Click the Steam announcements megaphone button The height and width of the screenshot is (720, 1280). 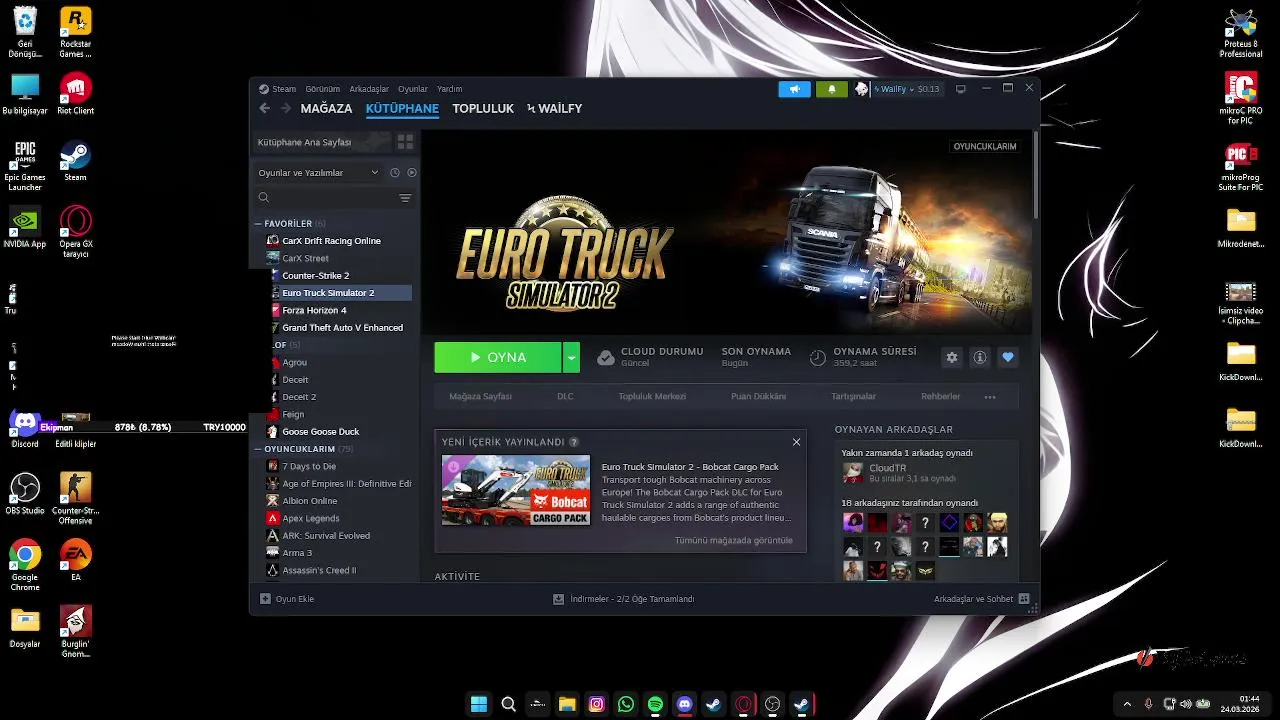click(795, 89)
